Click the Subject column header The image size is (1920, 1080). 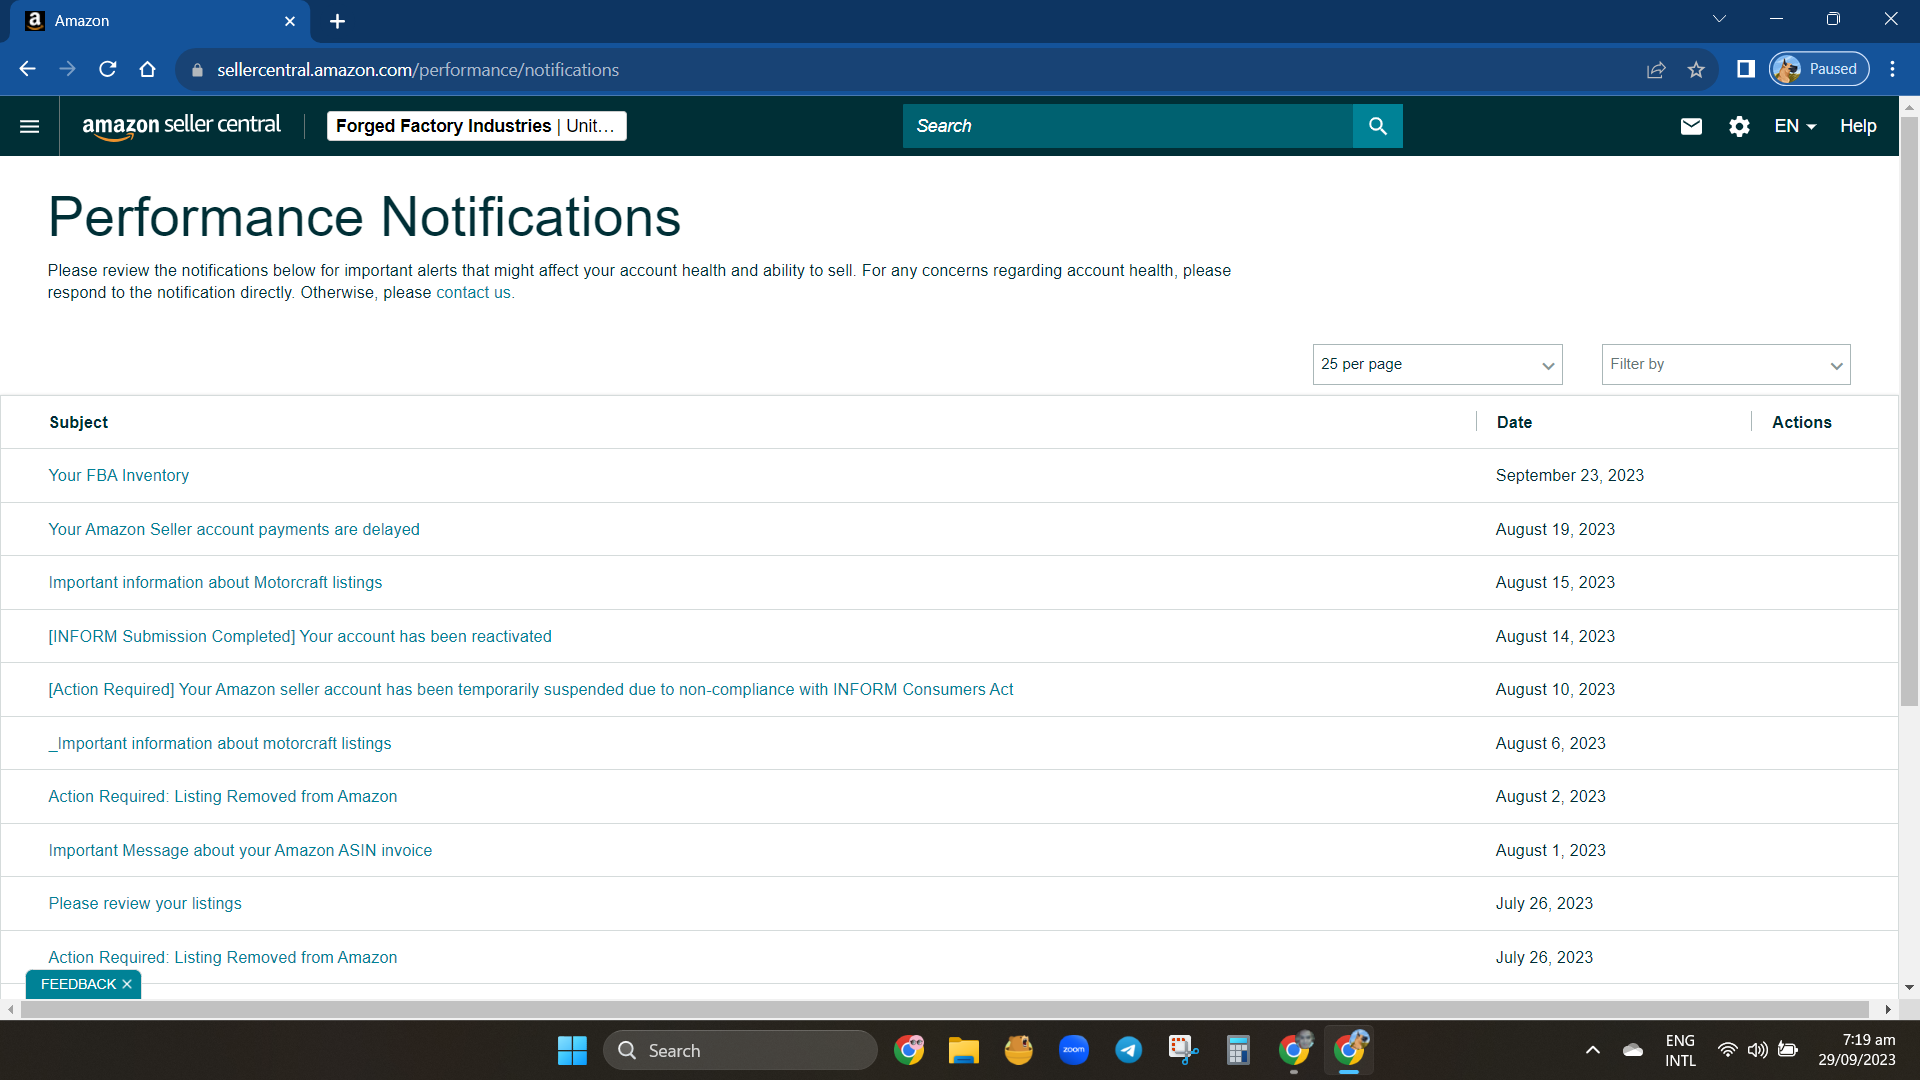[79, 422]
